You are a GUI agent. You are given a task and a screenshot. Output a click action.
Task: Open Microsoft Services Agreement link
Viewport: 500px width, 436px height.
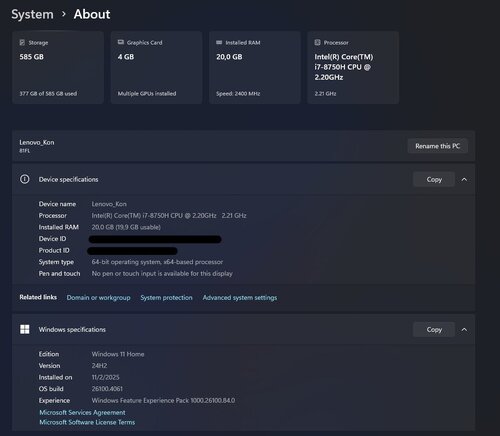(82, 412)
